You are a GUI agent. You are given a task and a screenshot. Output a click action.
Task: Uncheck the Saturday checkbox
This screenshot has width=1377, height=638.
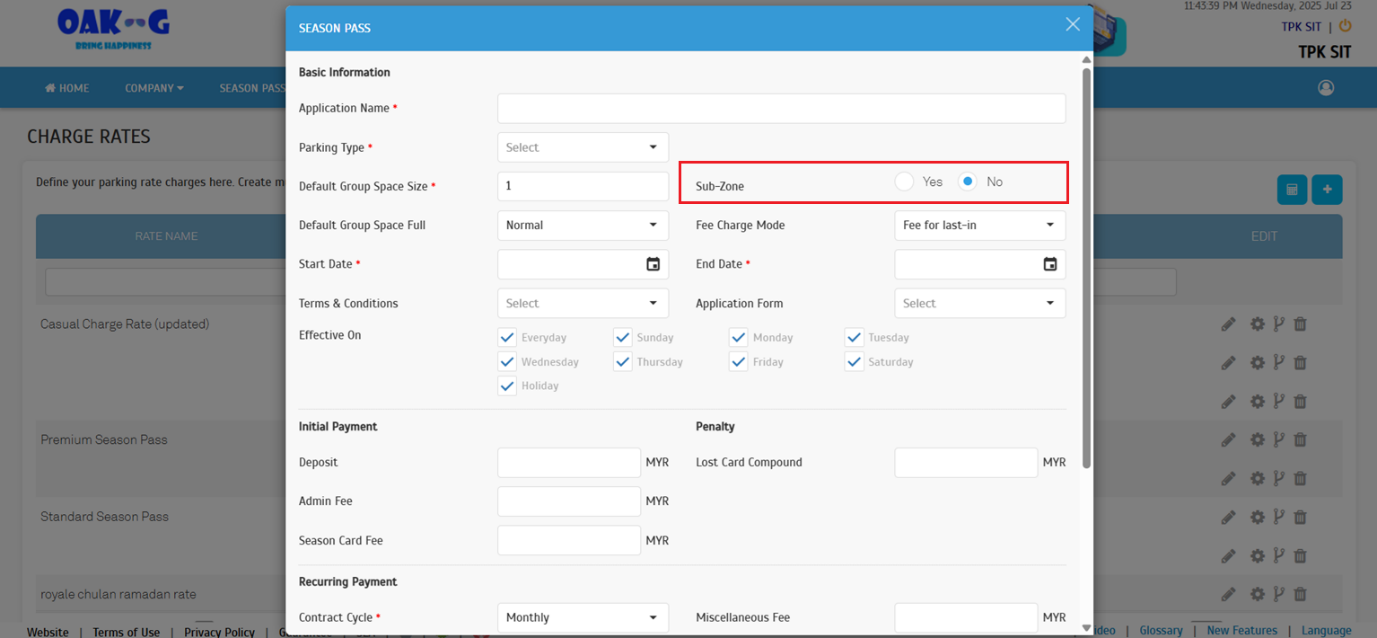click(854, 362)
